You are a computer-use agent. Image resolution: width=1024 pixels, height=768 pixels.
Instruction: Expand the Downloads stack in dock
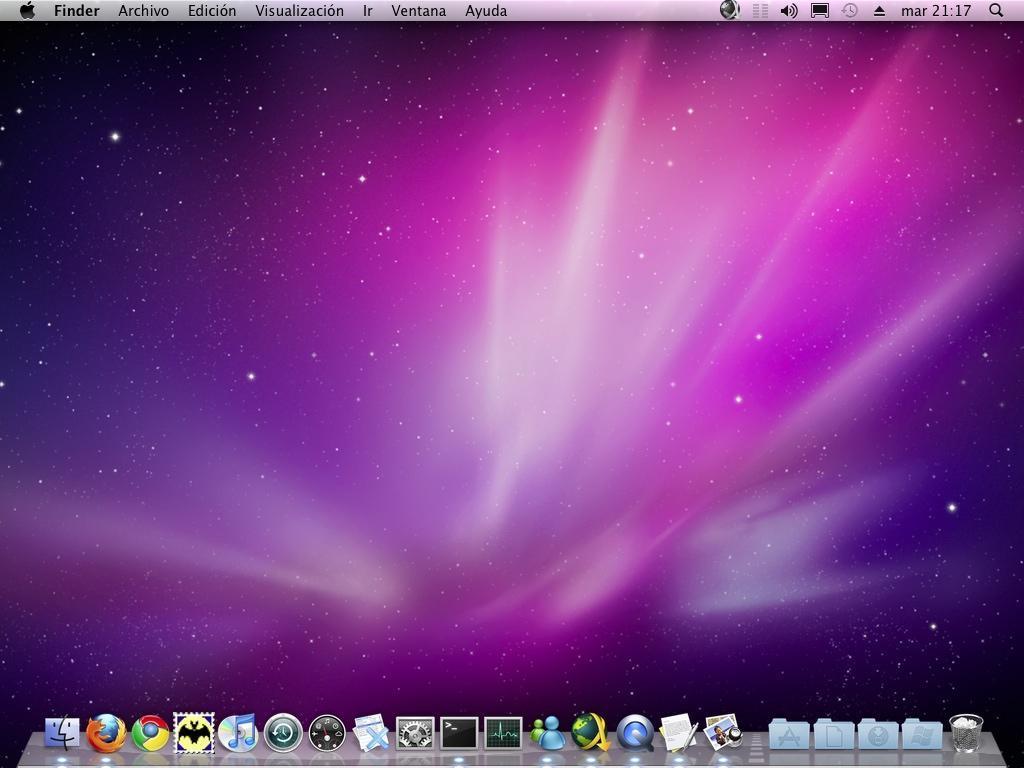(879, 735)
